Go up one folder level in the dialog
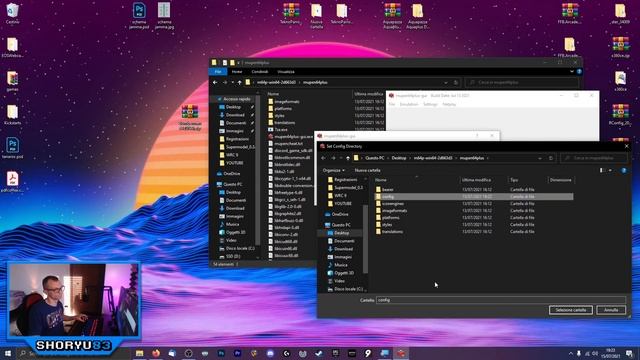The height and width of the screenshot is (360, 640). click(348, 158)
